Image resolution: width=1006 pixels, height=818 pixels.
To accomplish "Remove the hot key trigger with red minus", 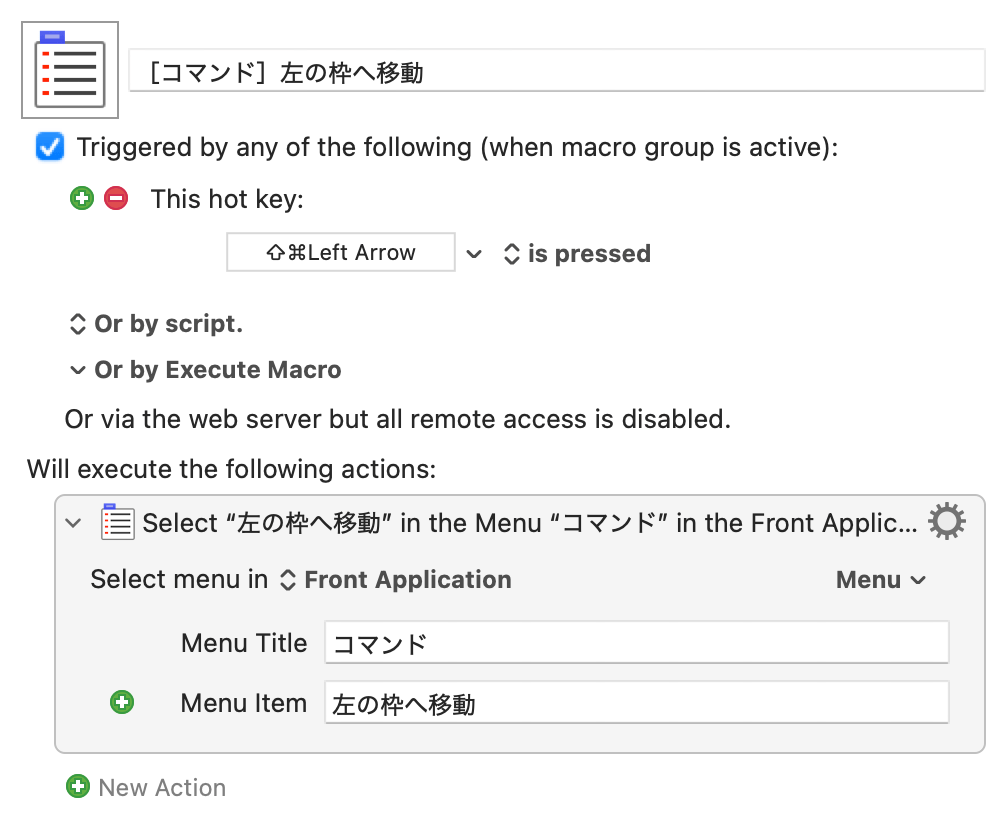I will [116, 198].
